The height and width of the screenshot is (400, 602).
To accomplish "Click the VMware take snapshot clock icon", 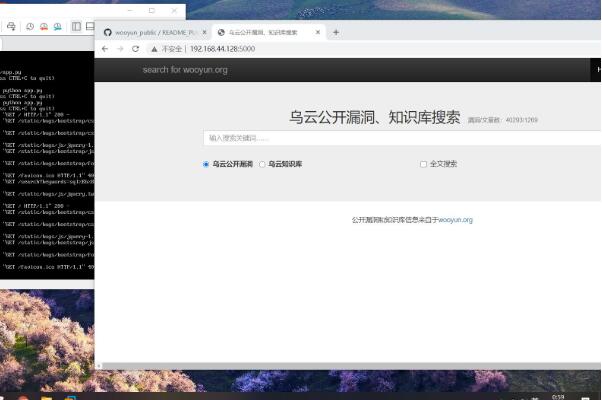I will [x=30, y=26].
